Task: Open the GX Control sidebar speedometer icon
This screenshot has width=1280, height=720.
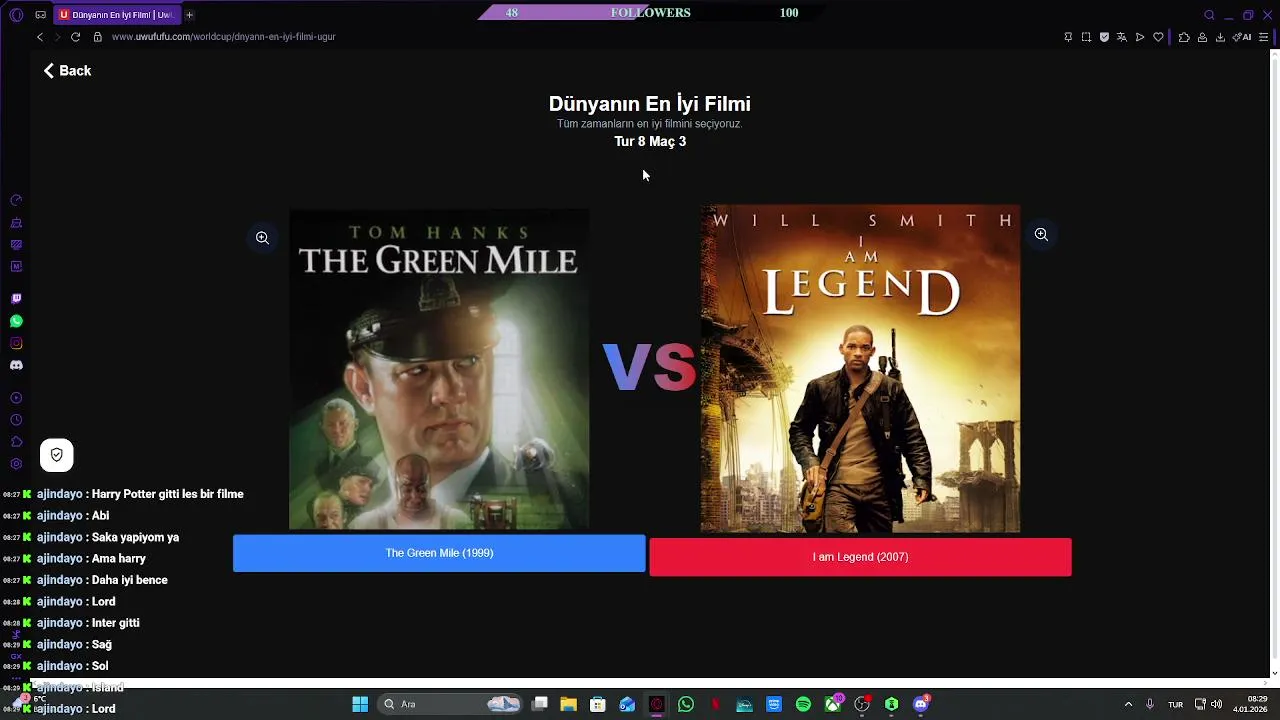Action: (16, 200)
